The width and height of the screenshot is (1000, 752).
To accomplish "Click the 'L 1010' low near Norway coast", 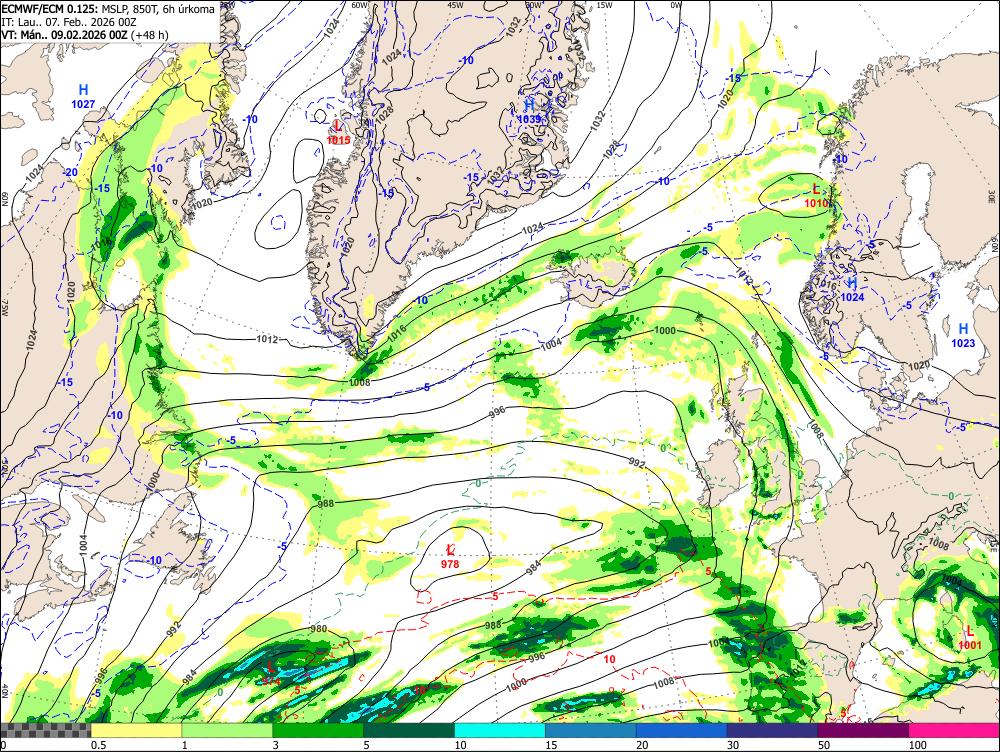I will coord(816,196).
